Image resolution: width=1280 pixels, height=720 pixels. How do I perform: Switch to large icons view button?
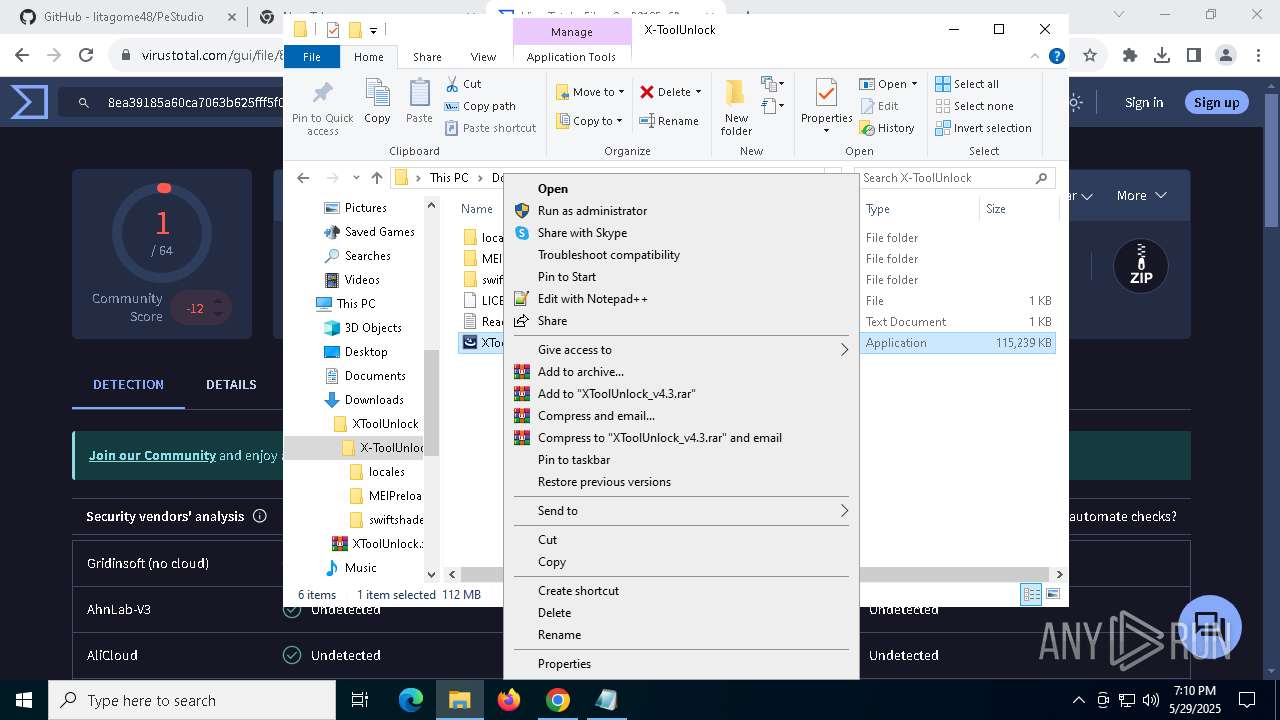coord(1052,595)
